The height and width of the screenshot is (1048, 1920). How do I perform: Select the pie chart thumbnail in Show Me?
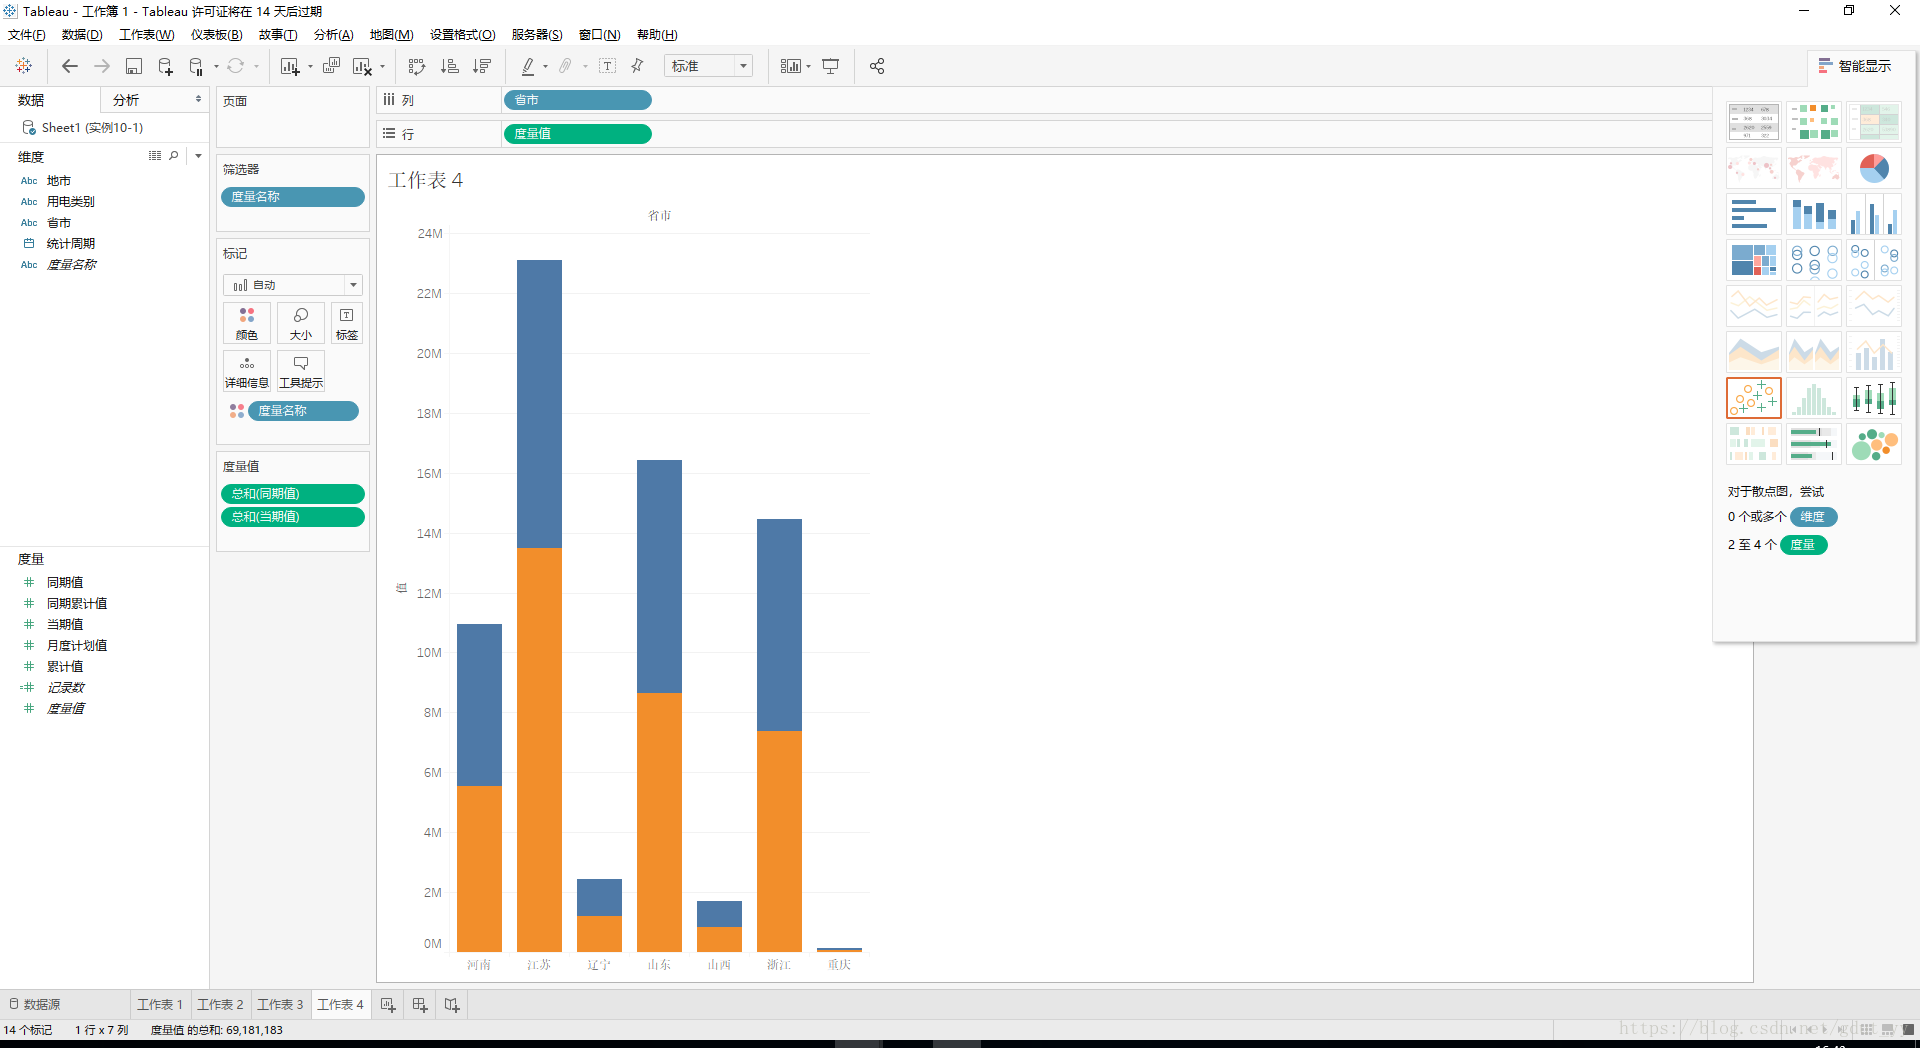coord(1873,168)
